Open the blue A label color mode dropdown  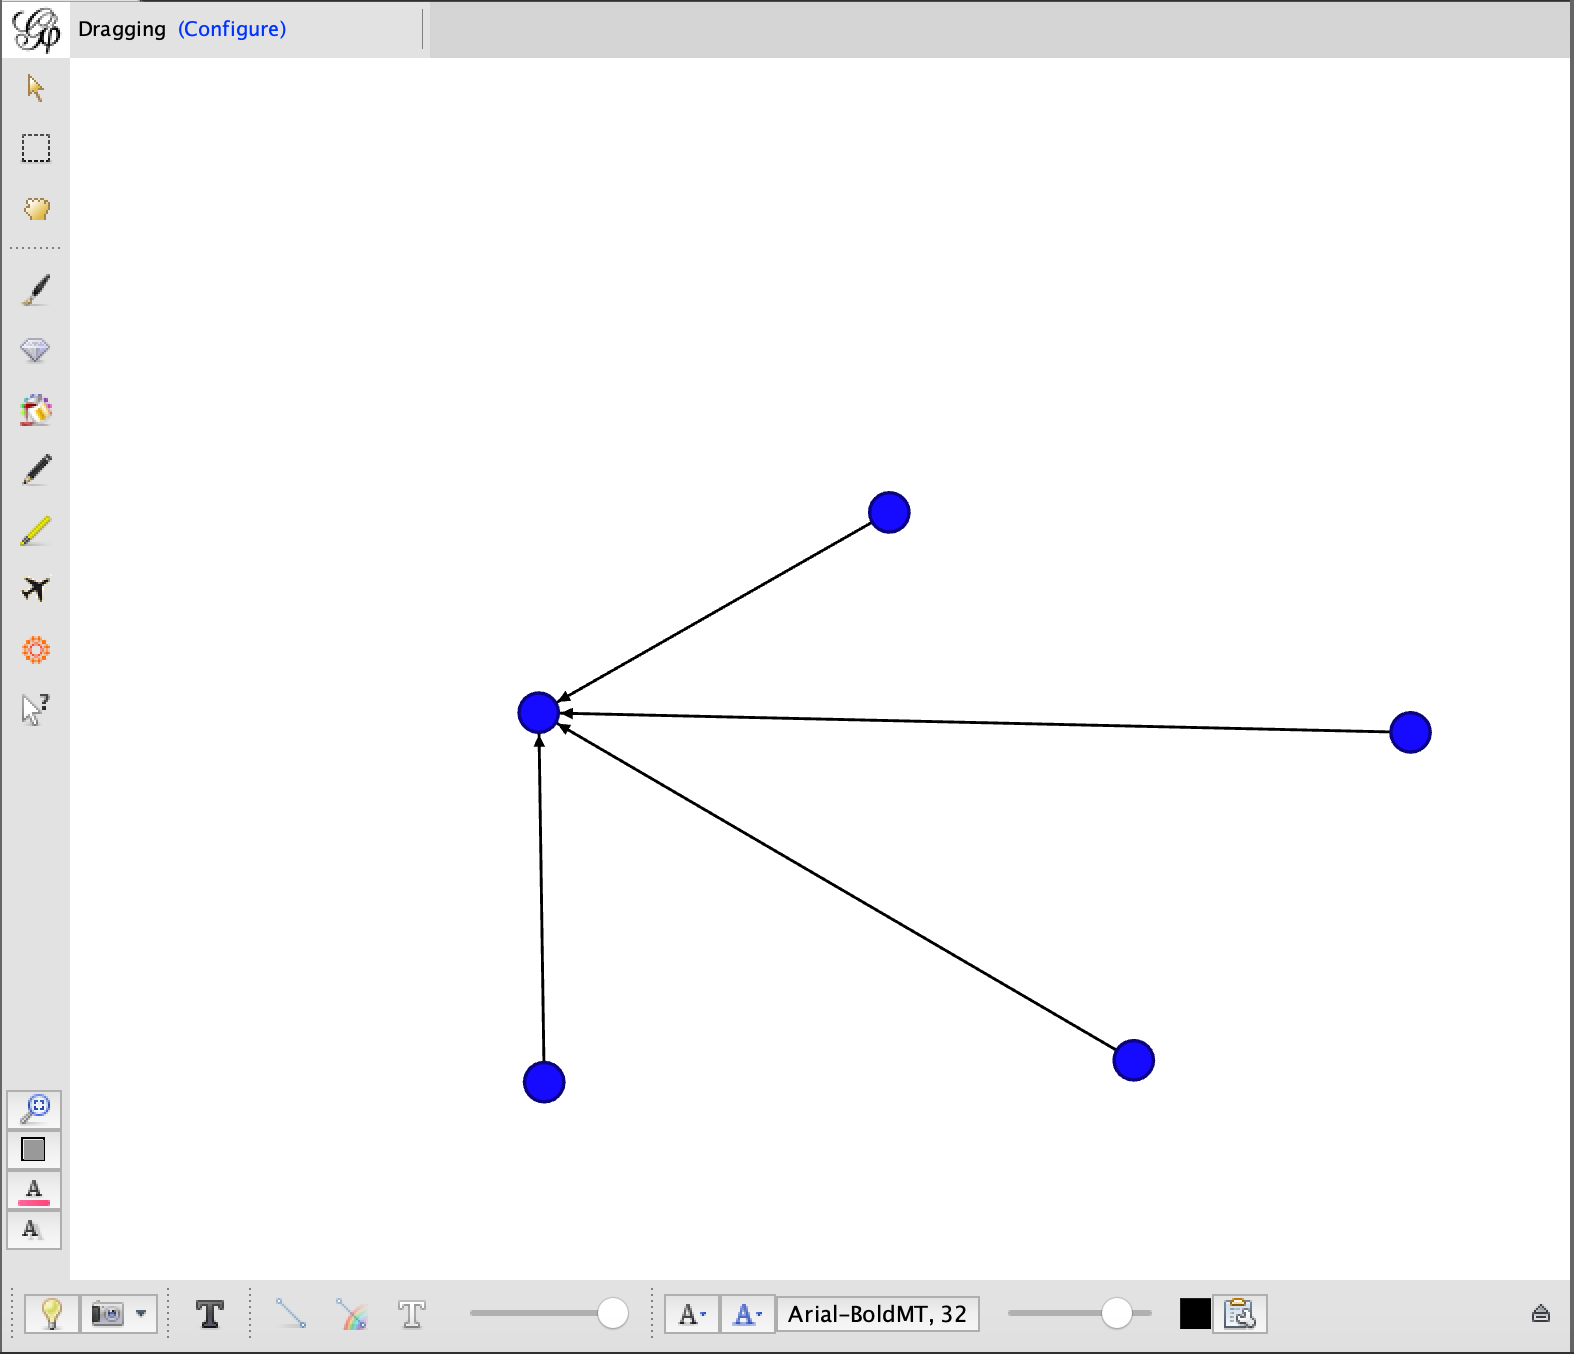(747, 1314)
